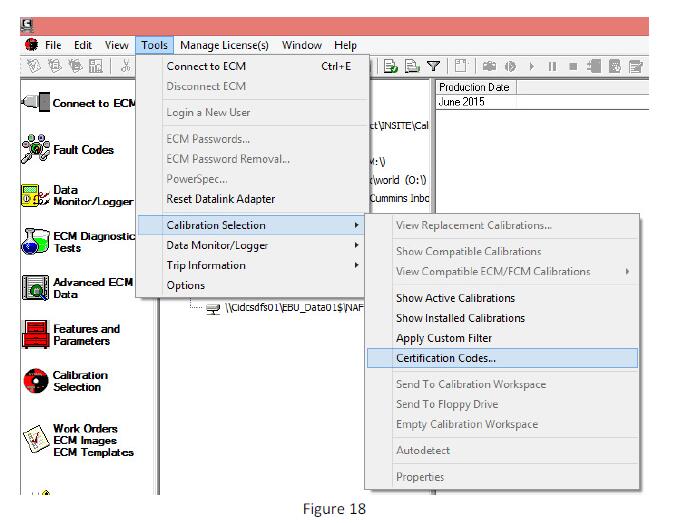Click the first toolbar icon at far left
This screenshot has width=674, height=523.
(34, 66)
